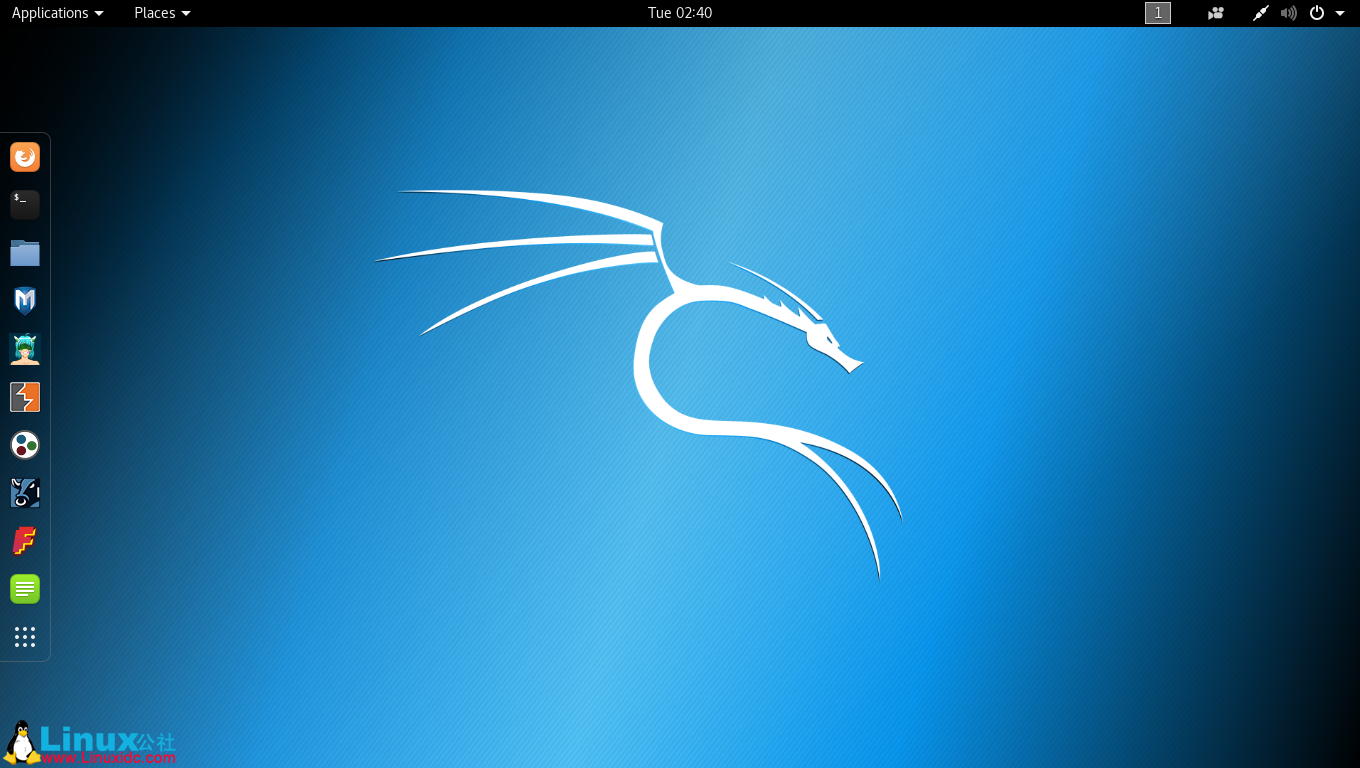Click the screen recorder camera icon

click(x=1216, y=13)
